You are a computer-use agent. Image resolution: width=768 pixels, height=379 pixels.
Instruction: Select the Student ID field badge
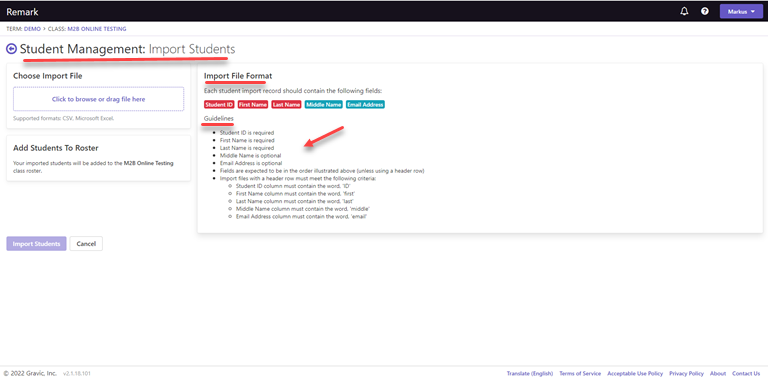click(219, 105)
